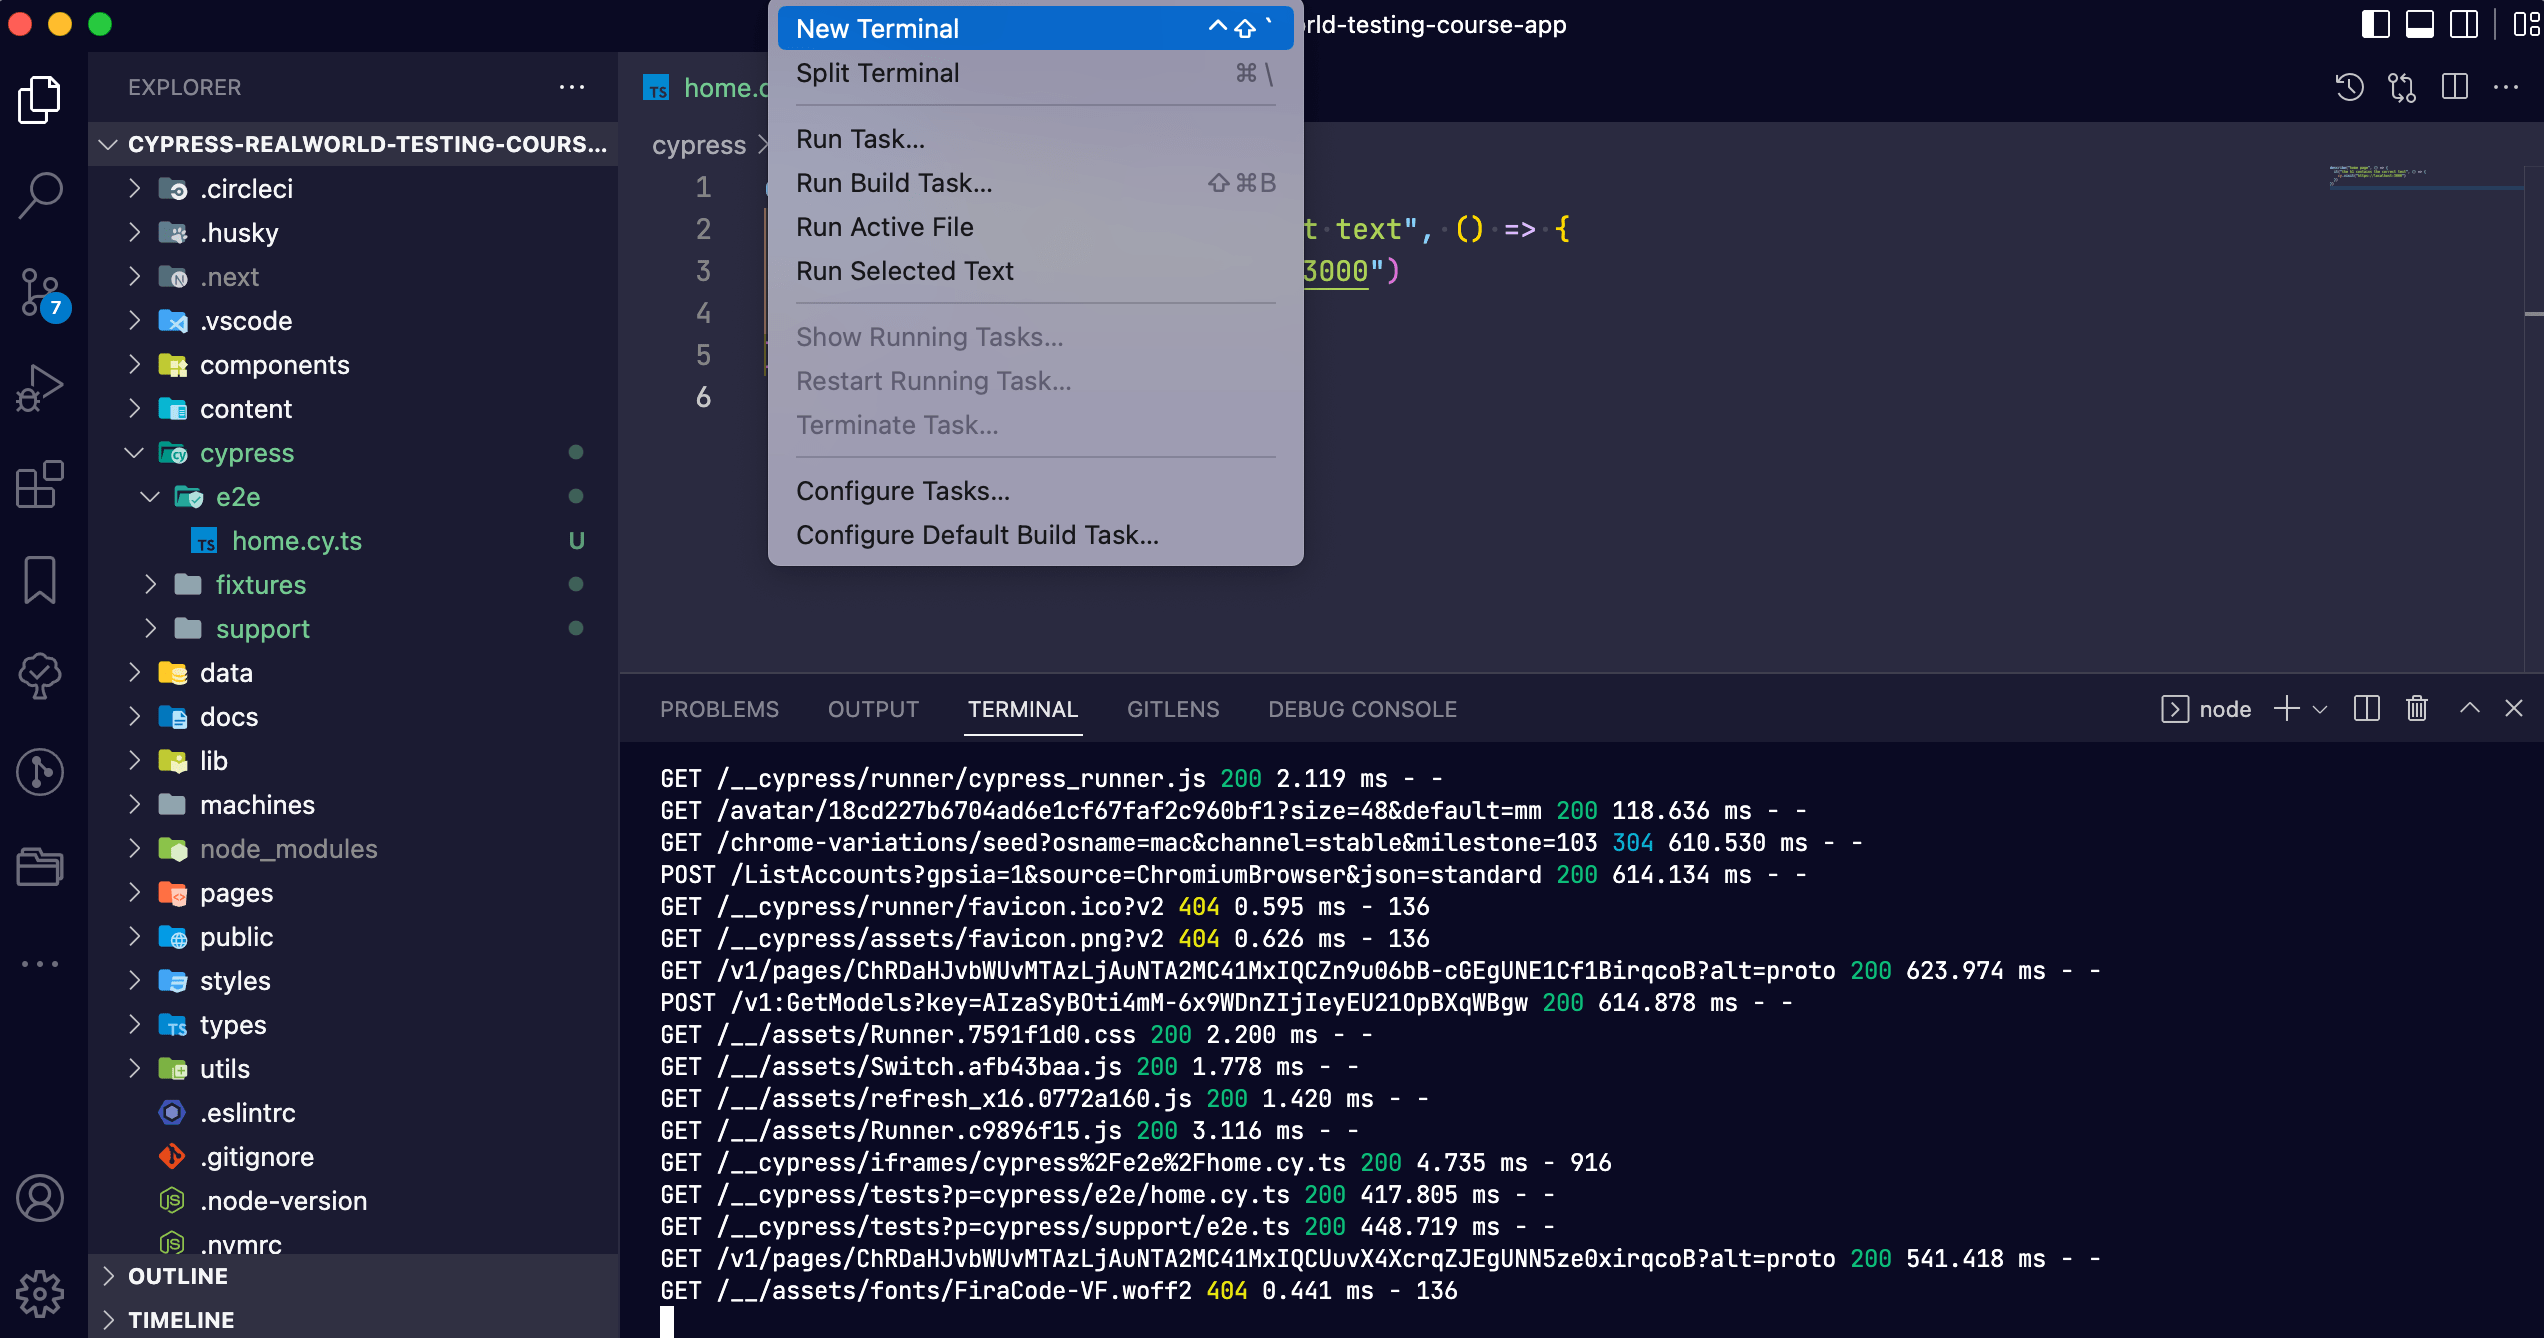Switch to the DEBUG CONSOLE tab
This screenshot has width=2544, height=1338.
(x=1362, y=709)
